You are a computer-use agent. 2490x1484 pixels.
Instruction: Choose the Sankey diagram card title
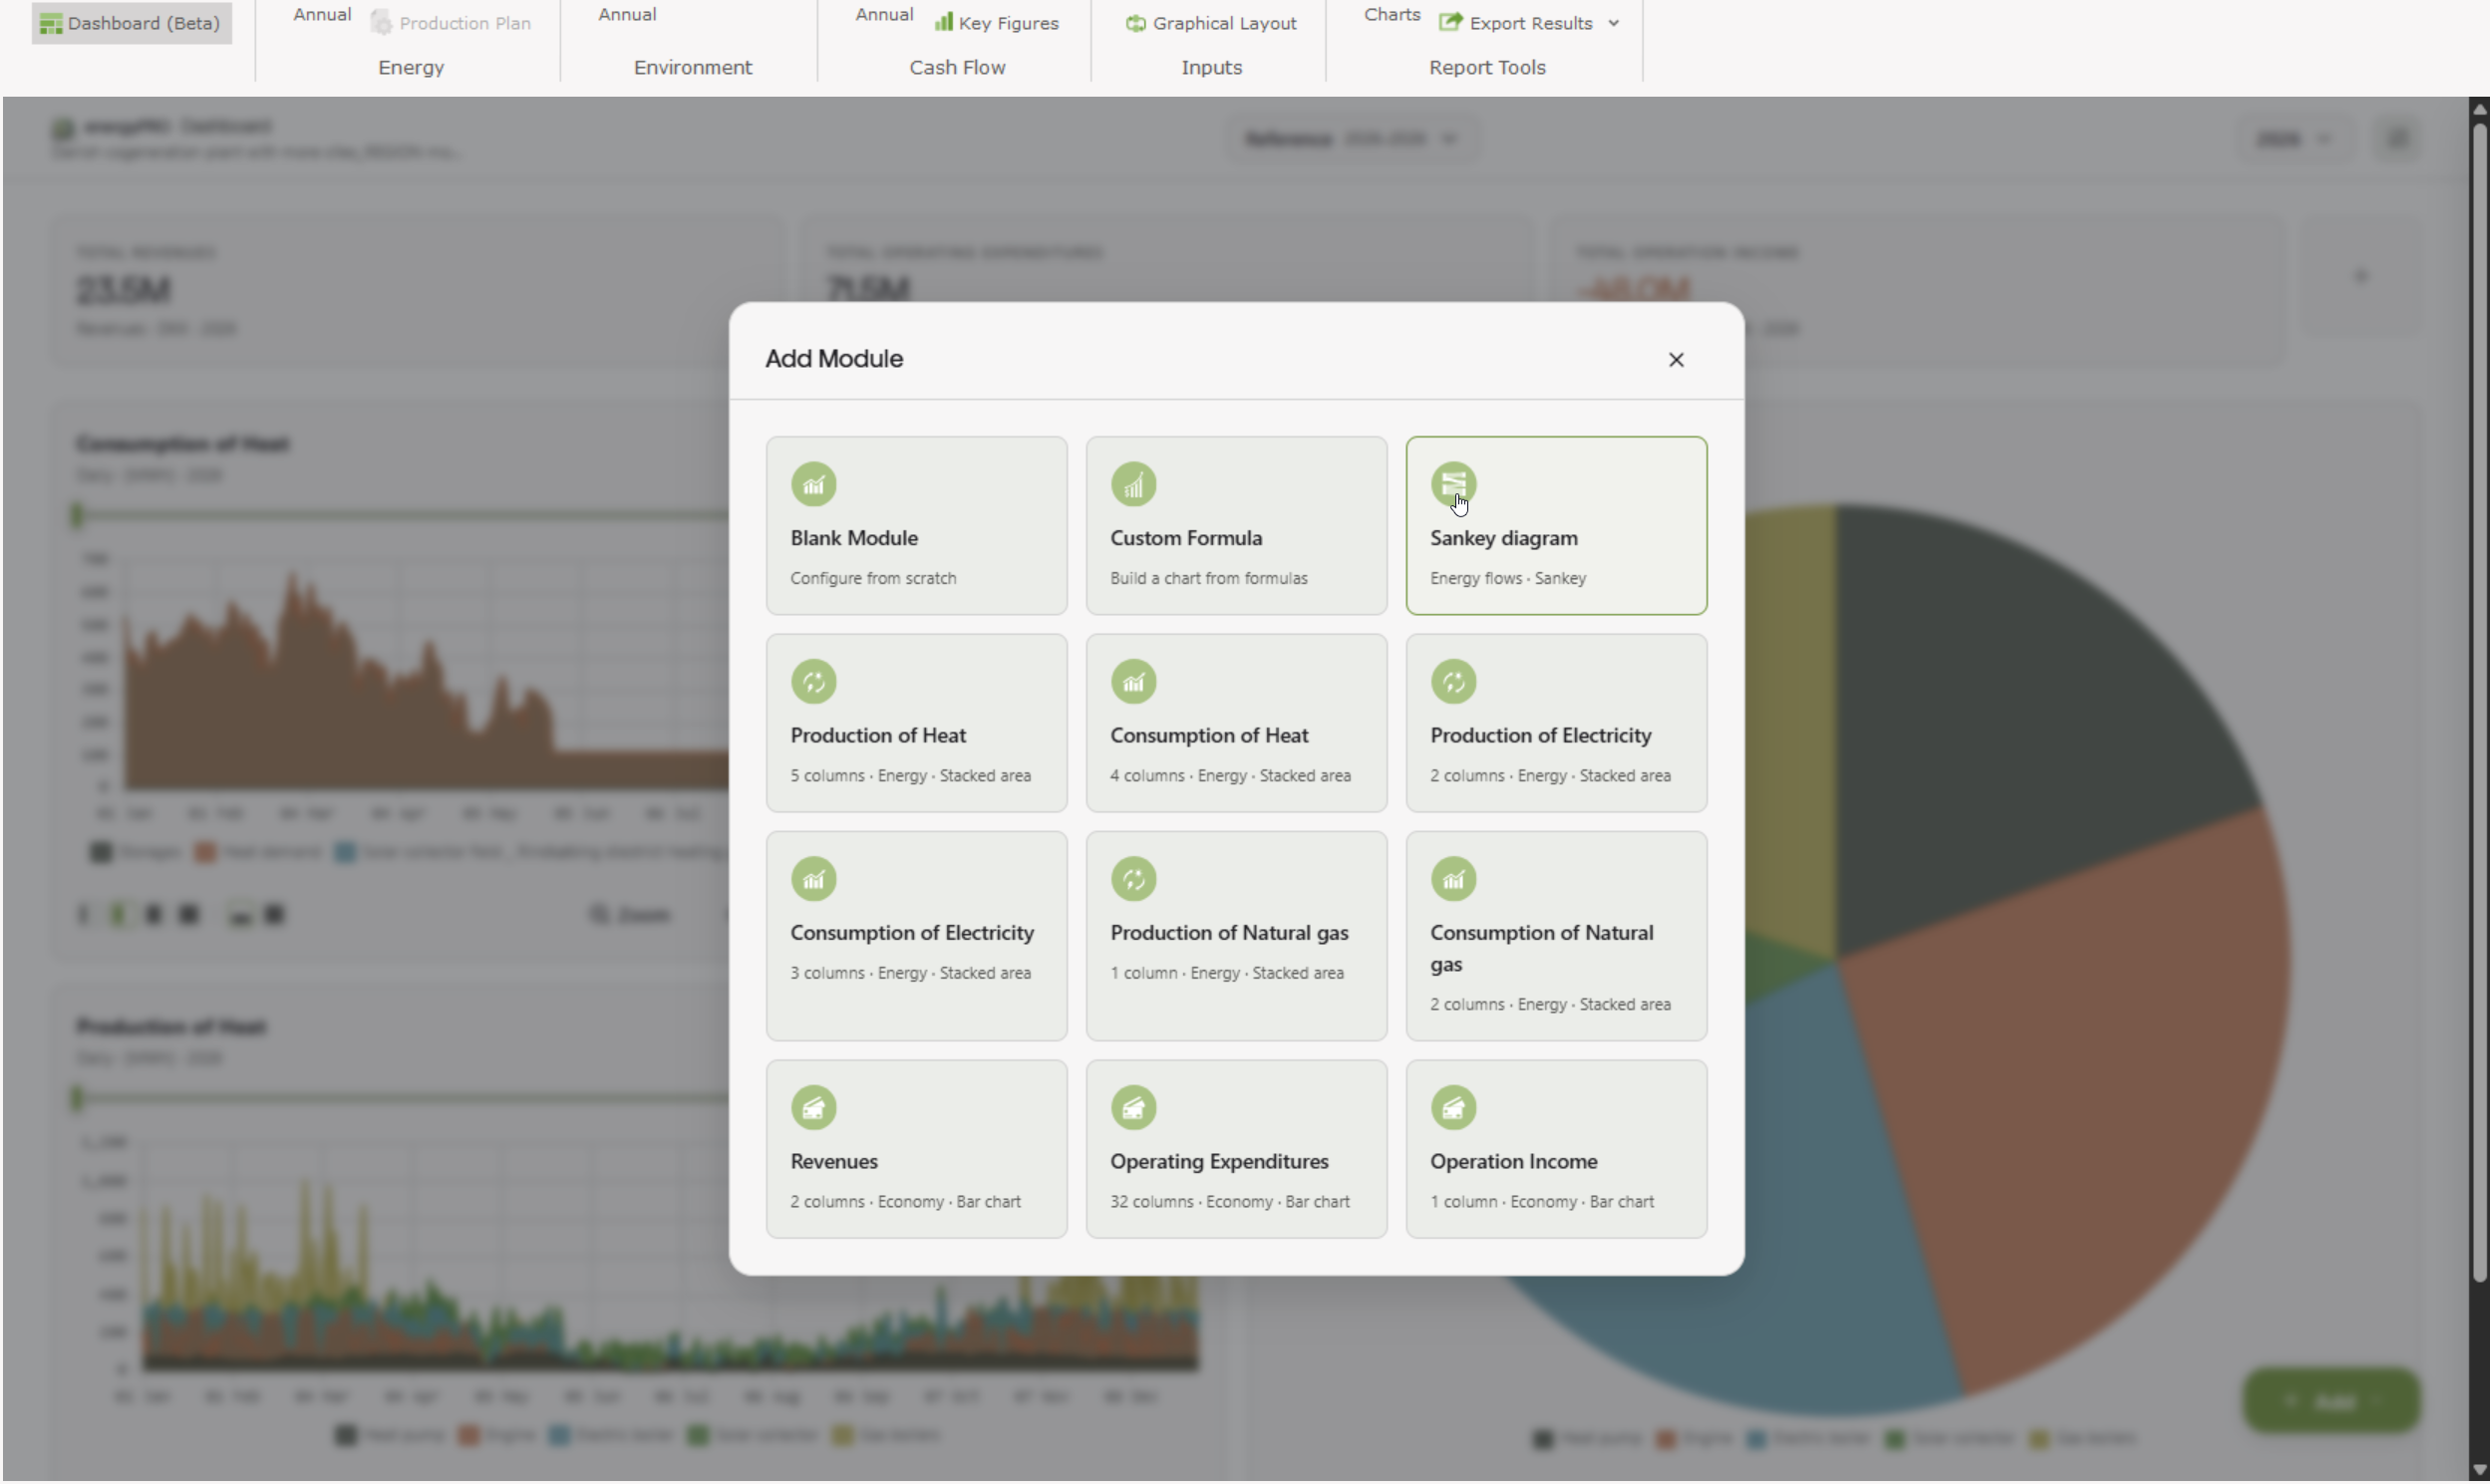(1505, 538)
